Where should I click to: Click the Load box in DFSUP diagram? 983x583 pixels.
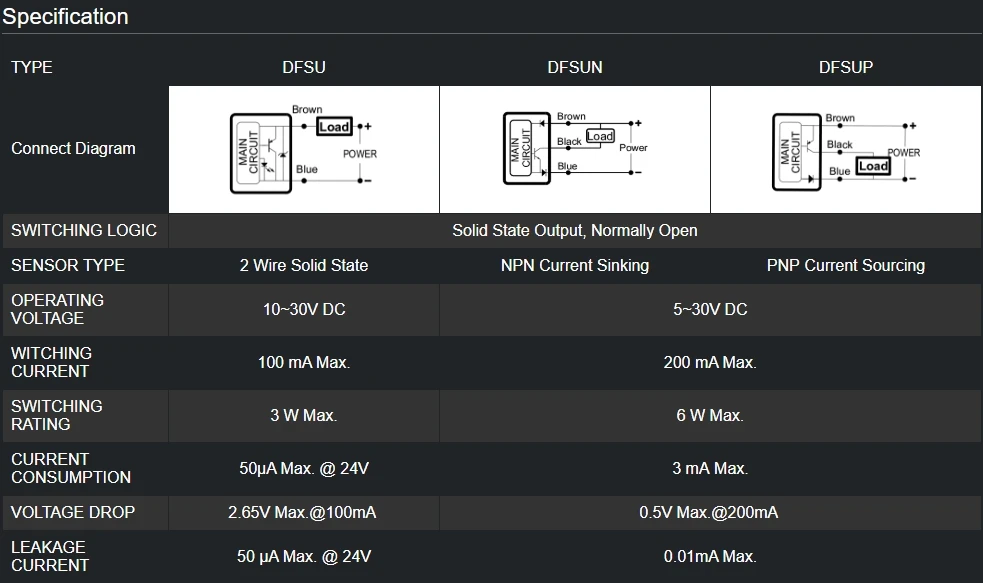[x=873, y=166]
